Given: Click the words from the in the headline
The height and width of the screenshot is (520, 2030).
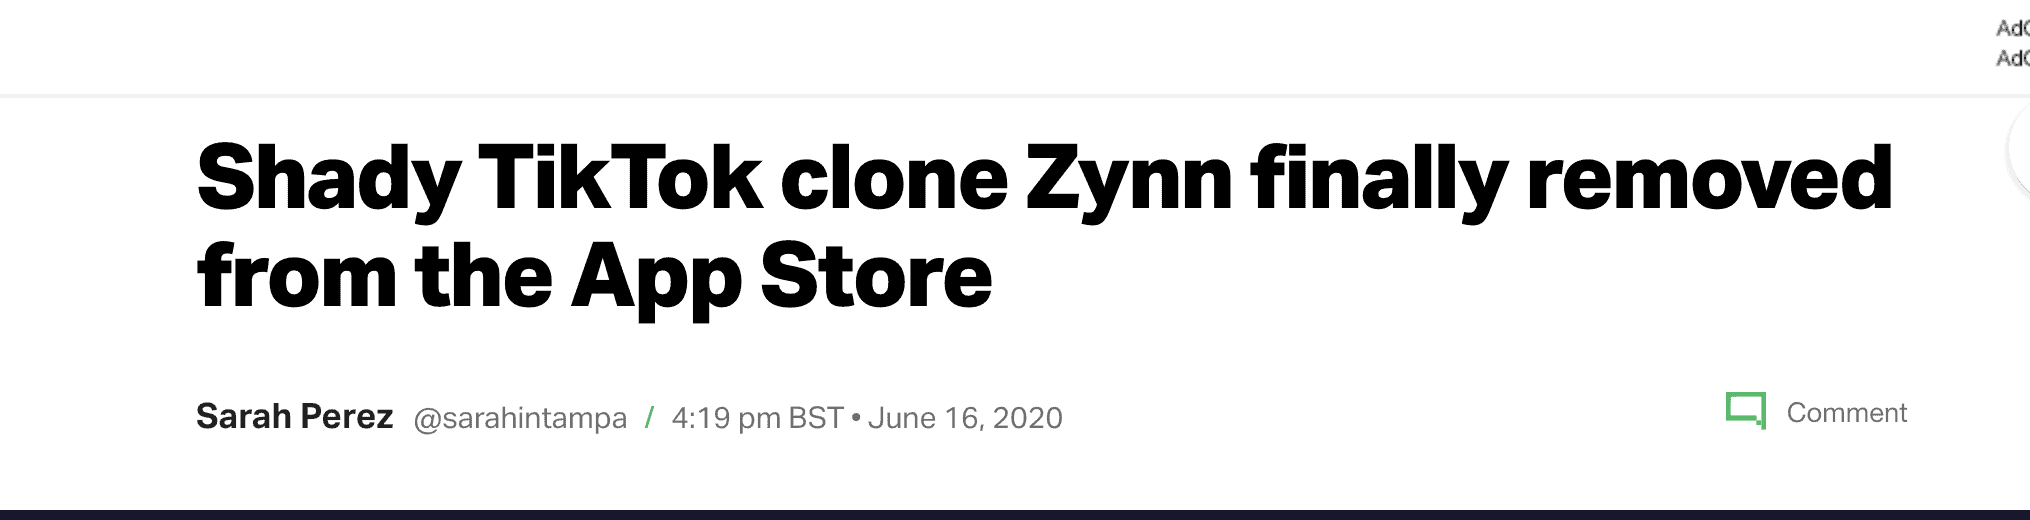Looking at the screenshot, I should 375,275.
